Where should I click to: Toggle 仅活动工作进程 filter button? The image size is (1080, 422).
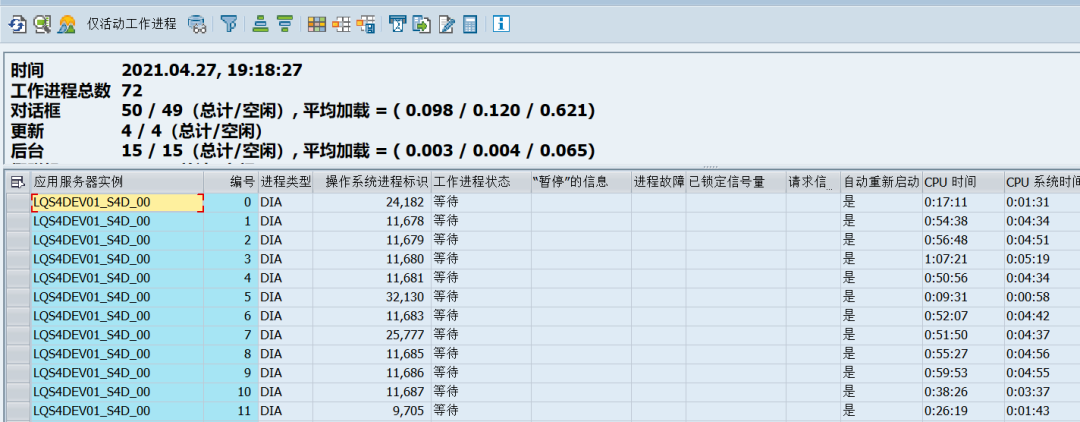pos(132,24)
